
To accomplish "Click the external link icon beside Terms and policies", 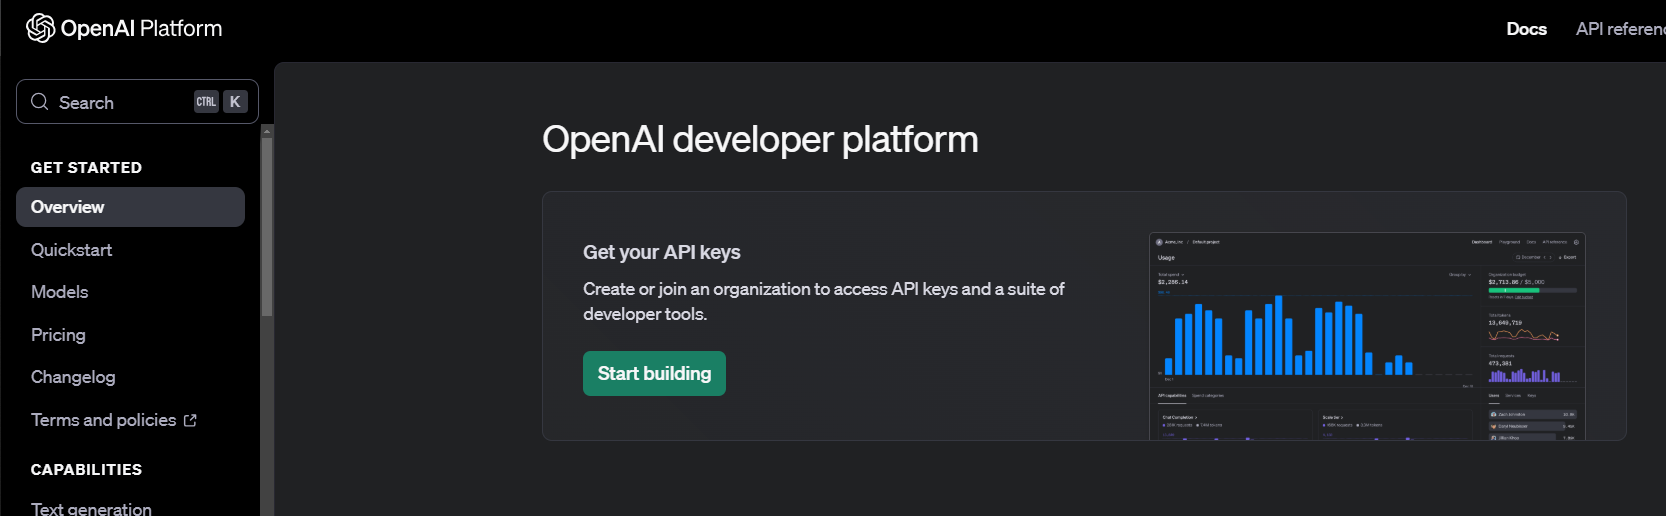I will [190, 420].
